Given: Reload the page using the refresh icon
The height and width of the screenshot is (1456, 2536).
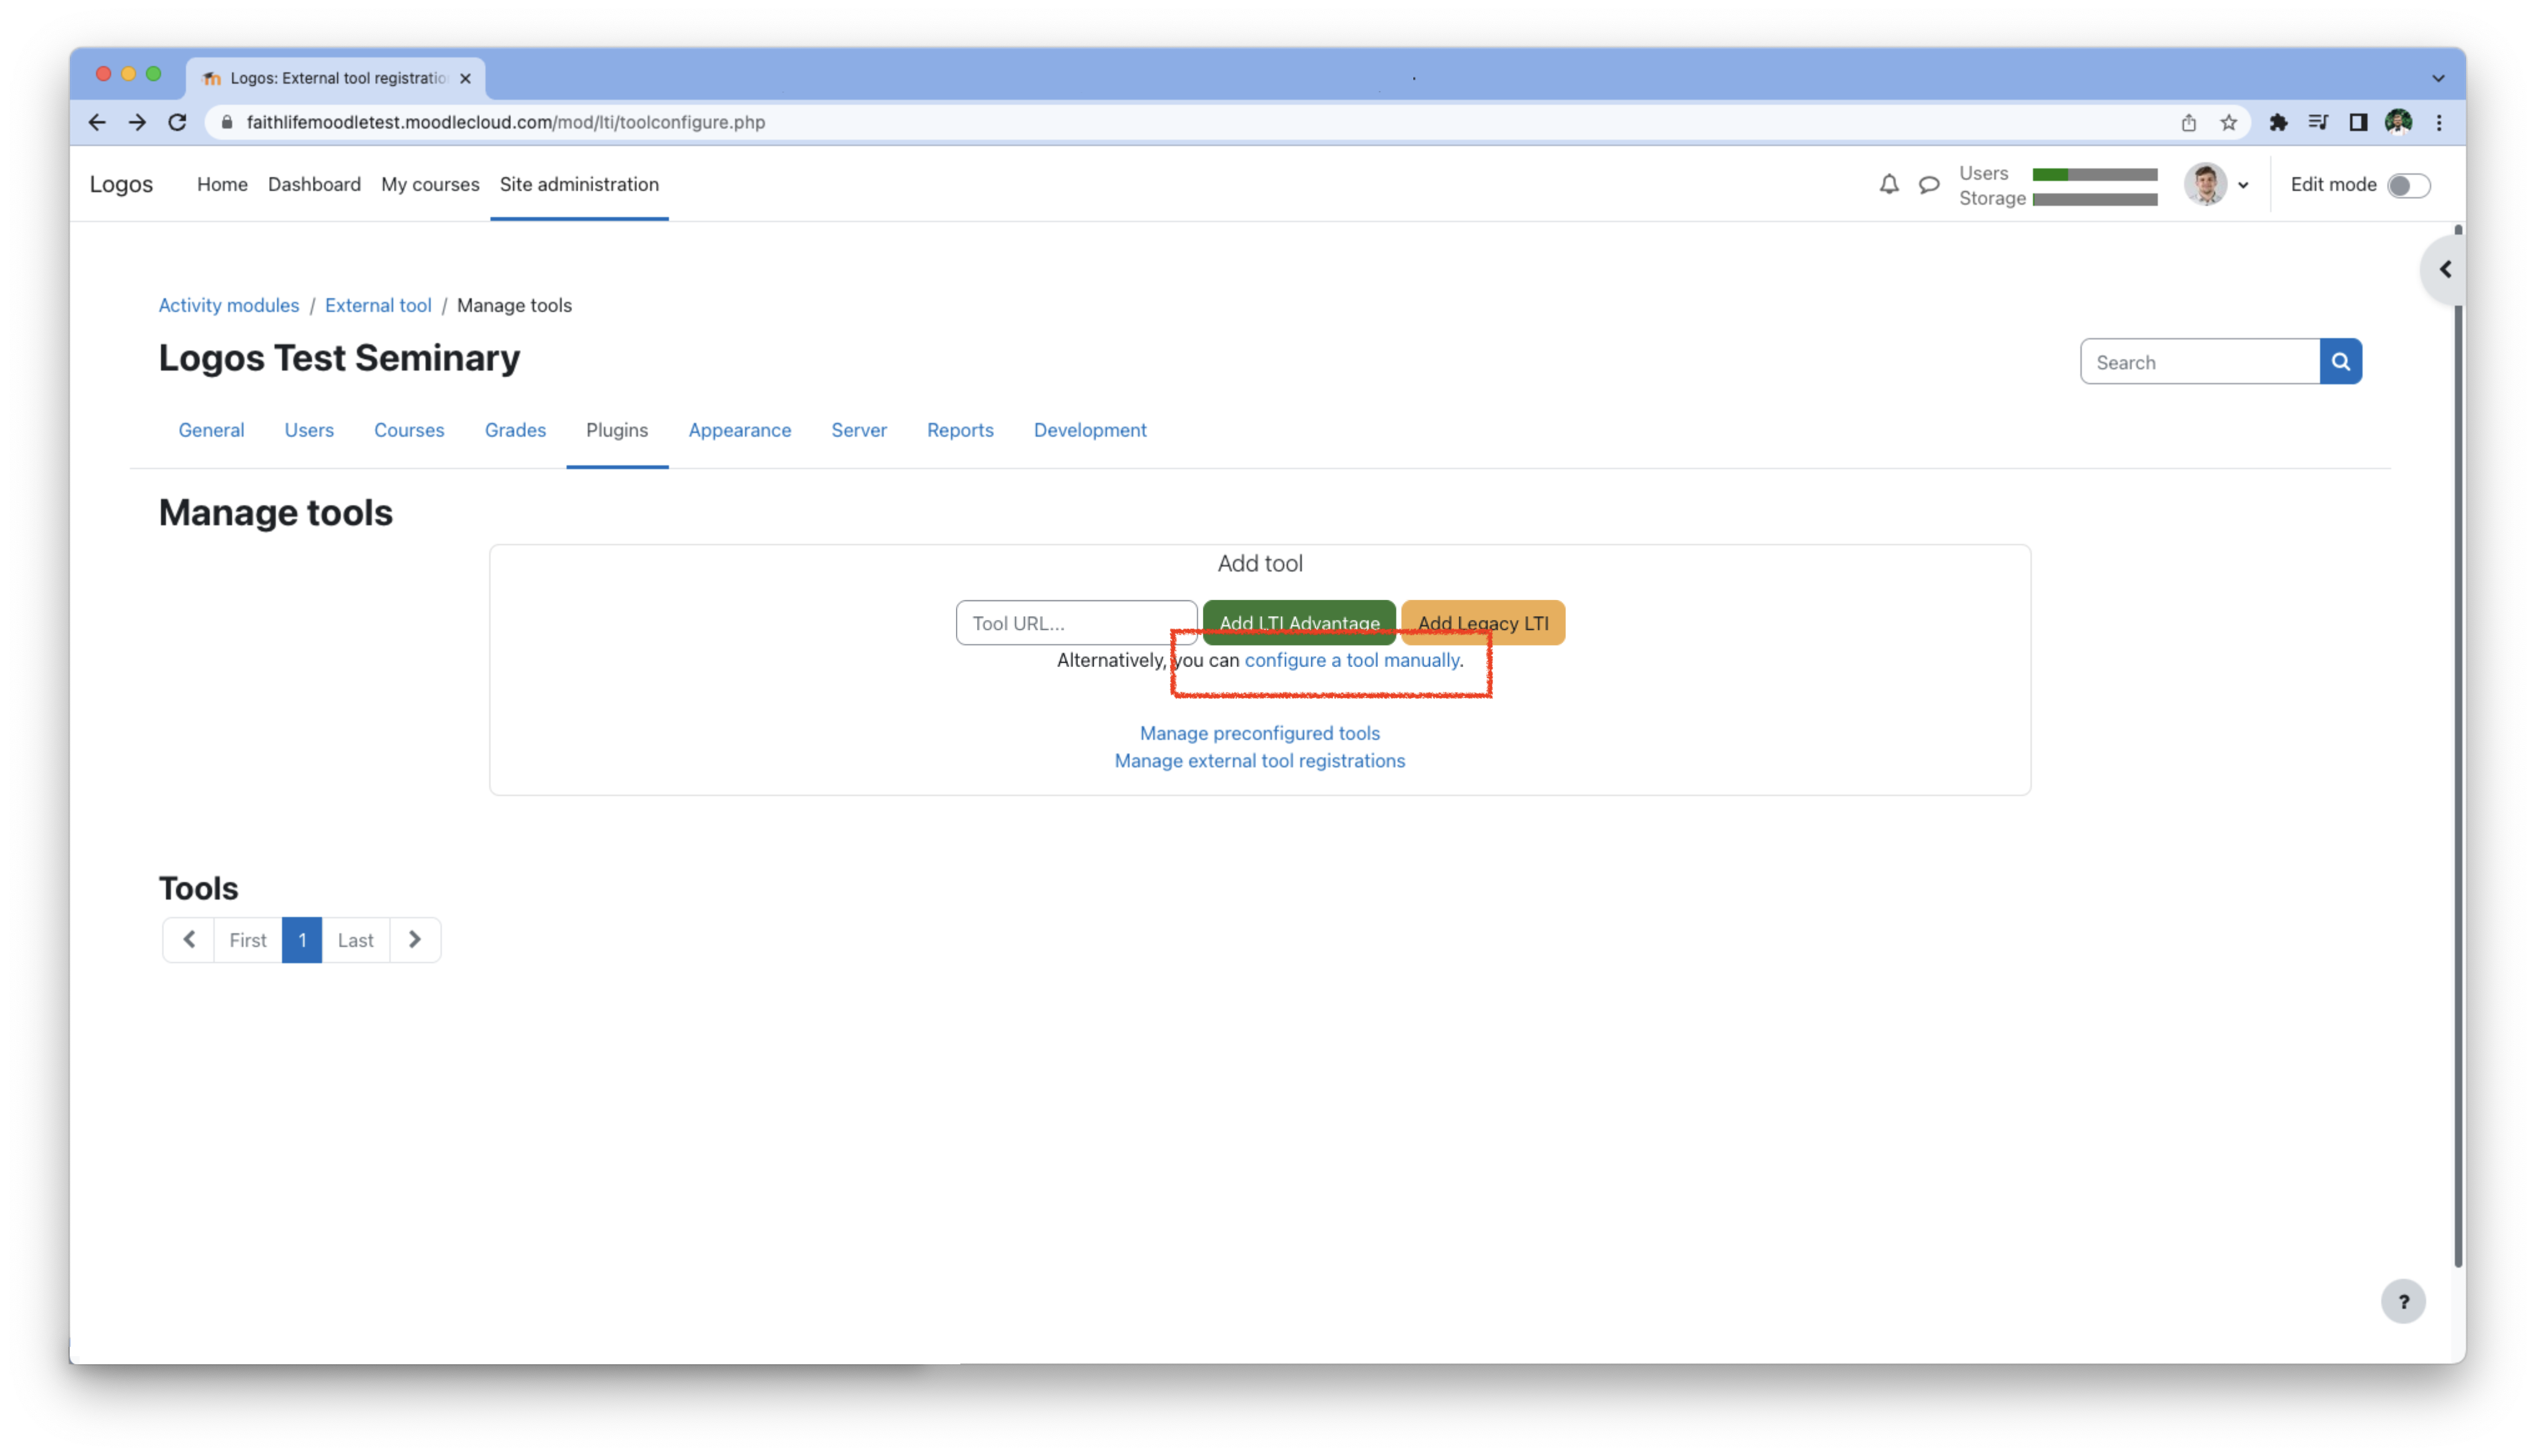Looking at the screenshot, I should [177, 122].
